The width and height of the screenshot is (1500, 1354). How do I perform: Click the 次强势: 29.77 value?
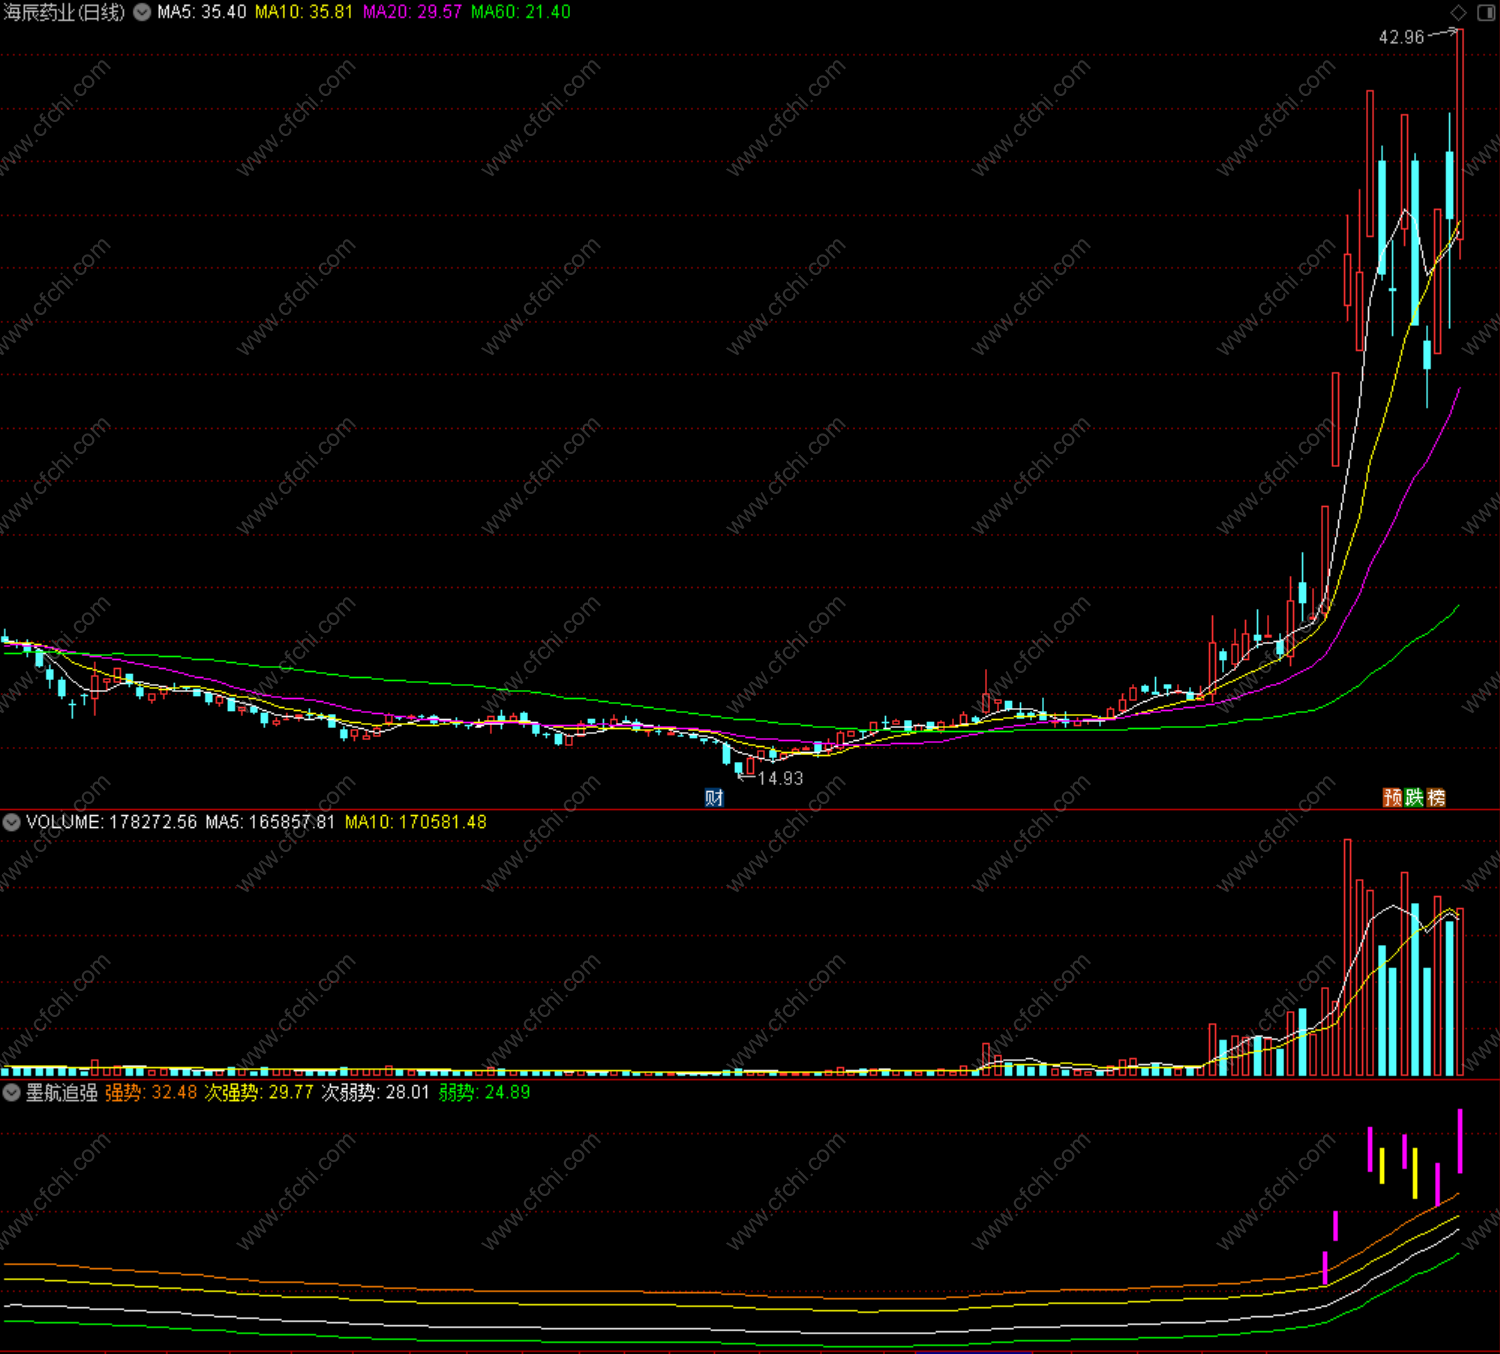tap(259, 1092)
